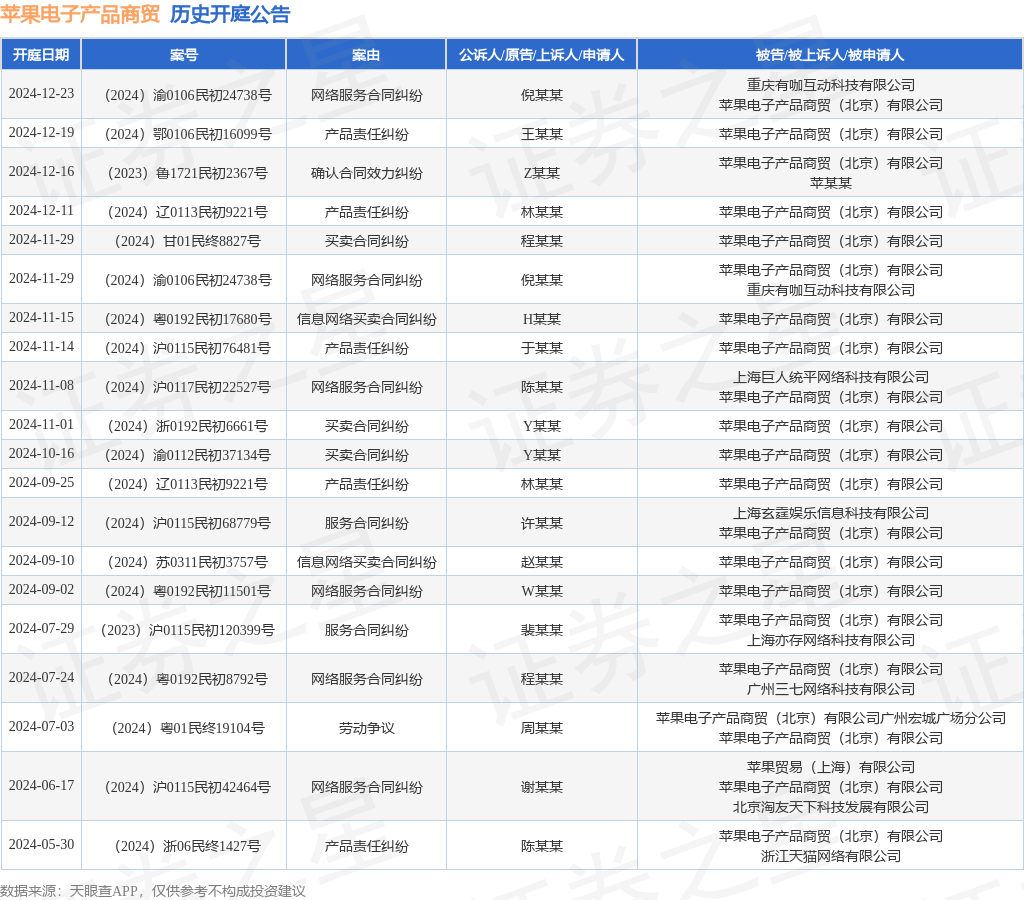Click defendant 苹某某
The width and height of the screenshot is (1024, 900).
831,183
